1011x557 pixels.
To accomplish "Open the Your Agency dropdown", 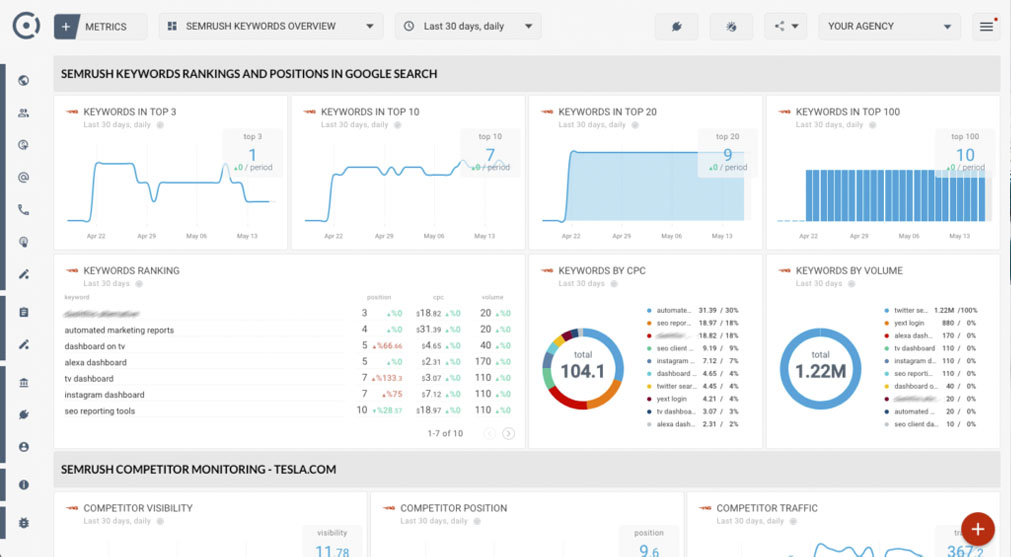I will [x=889, y=26].
